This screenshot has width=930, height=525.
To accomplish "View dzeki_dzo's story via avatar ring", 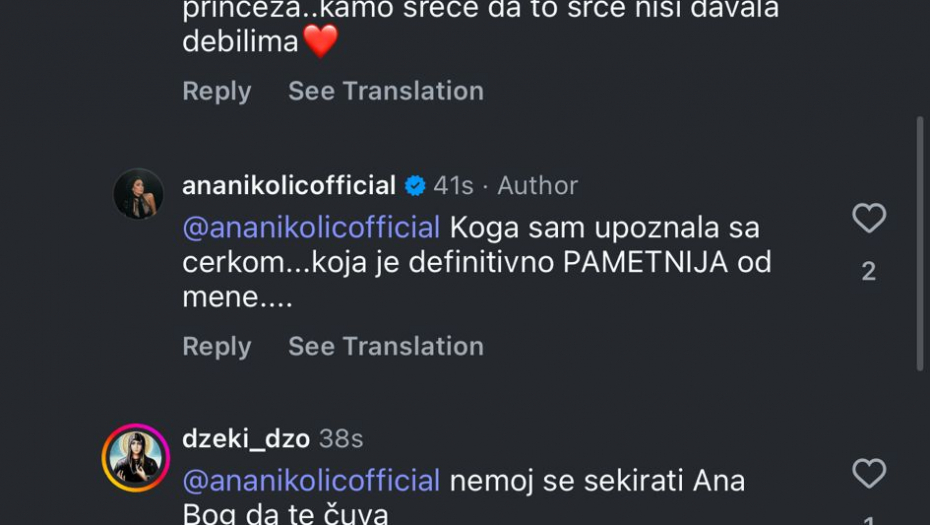I will pyautogui.click(x=136, y=458).
